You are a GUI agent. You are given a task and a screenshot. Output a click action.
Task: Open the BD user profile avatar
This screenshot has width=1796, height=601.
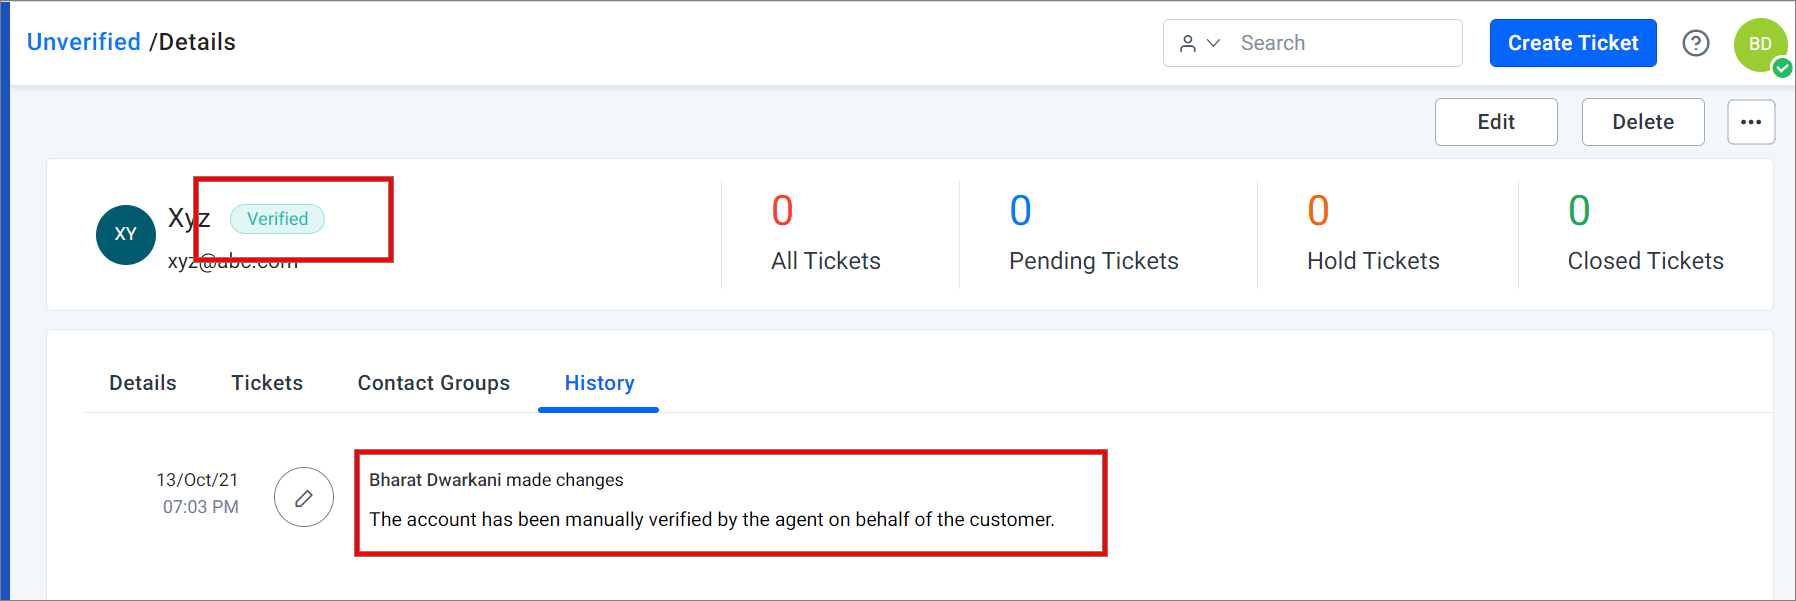1760,44
